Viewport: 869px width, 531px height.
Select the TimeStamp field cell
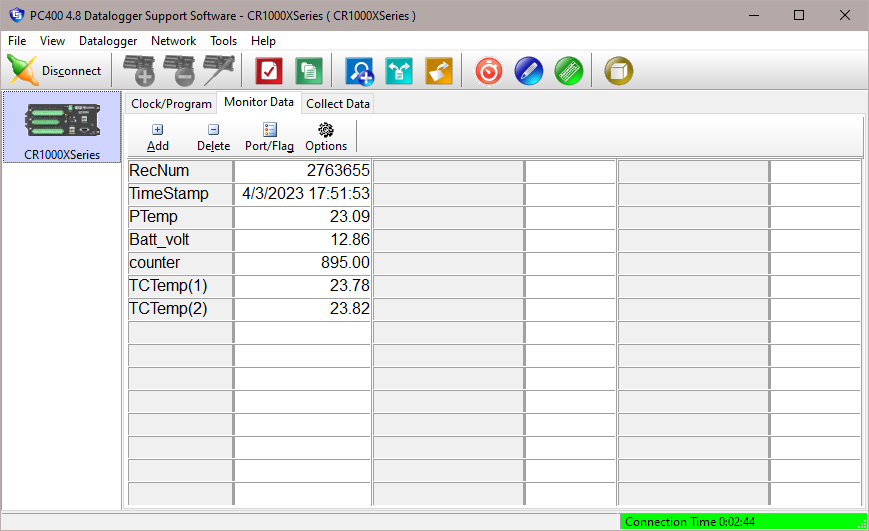point(181,194)
